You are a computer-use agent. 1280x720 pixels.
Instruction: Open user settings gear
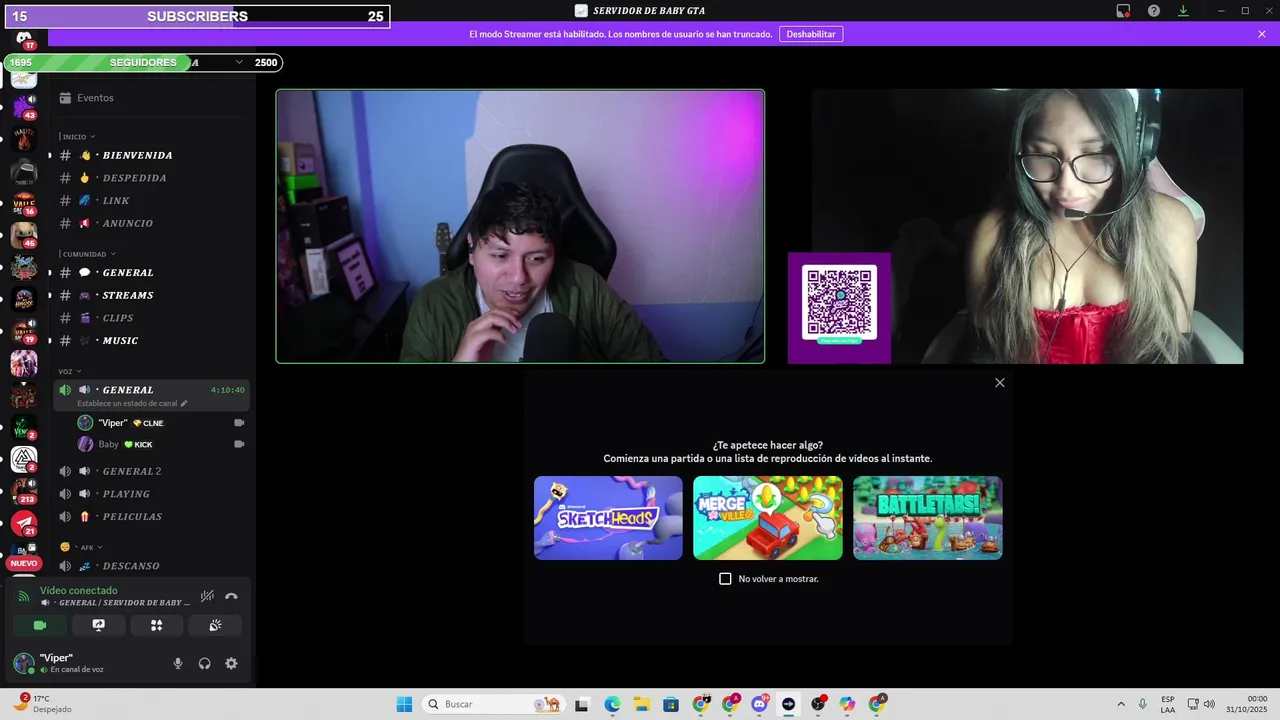[x=231, y=663]
